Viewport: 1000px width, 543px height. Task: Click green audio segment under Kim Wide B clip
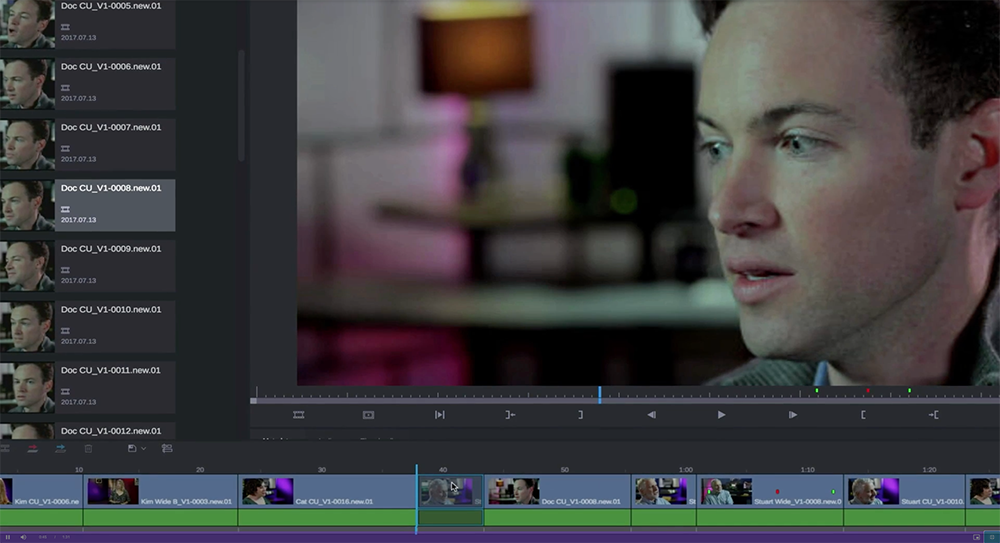160,517
